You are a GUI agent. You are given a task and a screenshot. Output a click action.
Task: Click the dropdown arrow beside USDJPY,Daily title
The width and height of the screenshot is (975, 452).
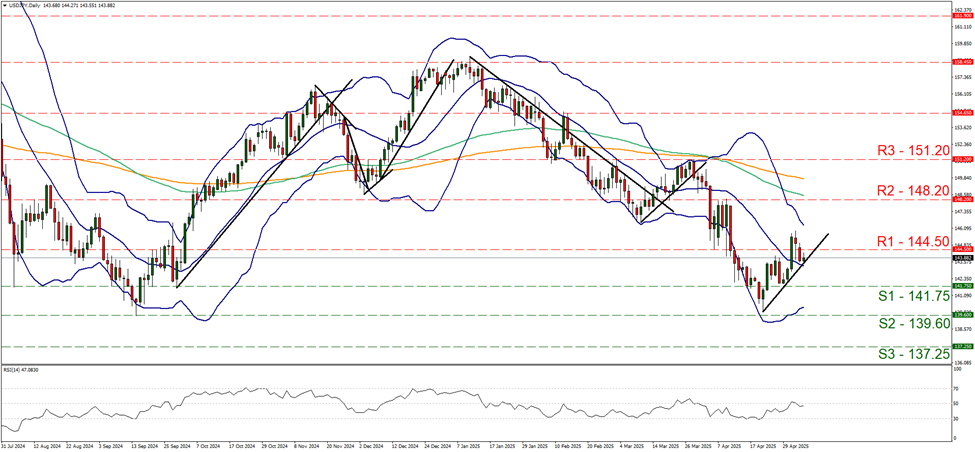(4, 5)
